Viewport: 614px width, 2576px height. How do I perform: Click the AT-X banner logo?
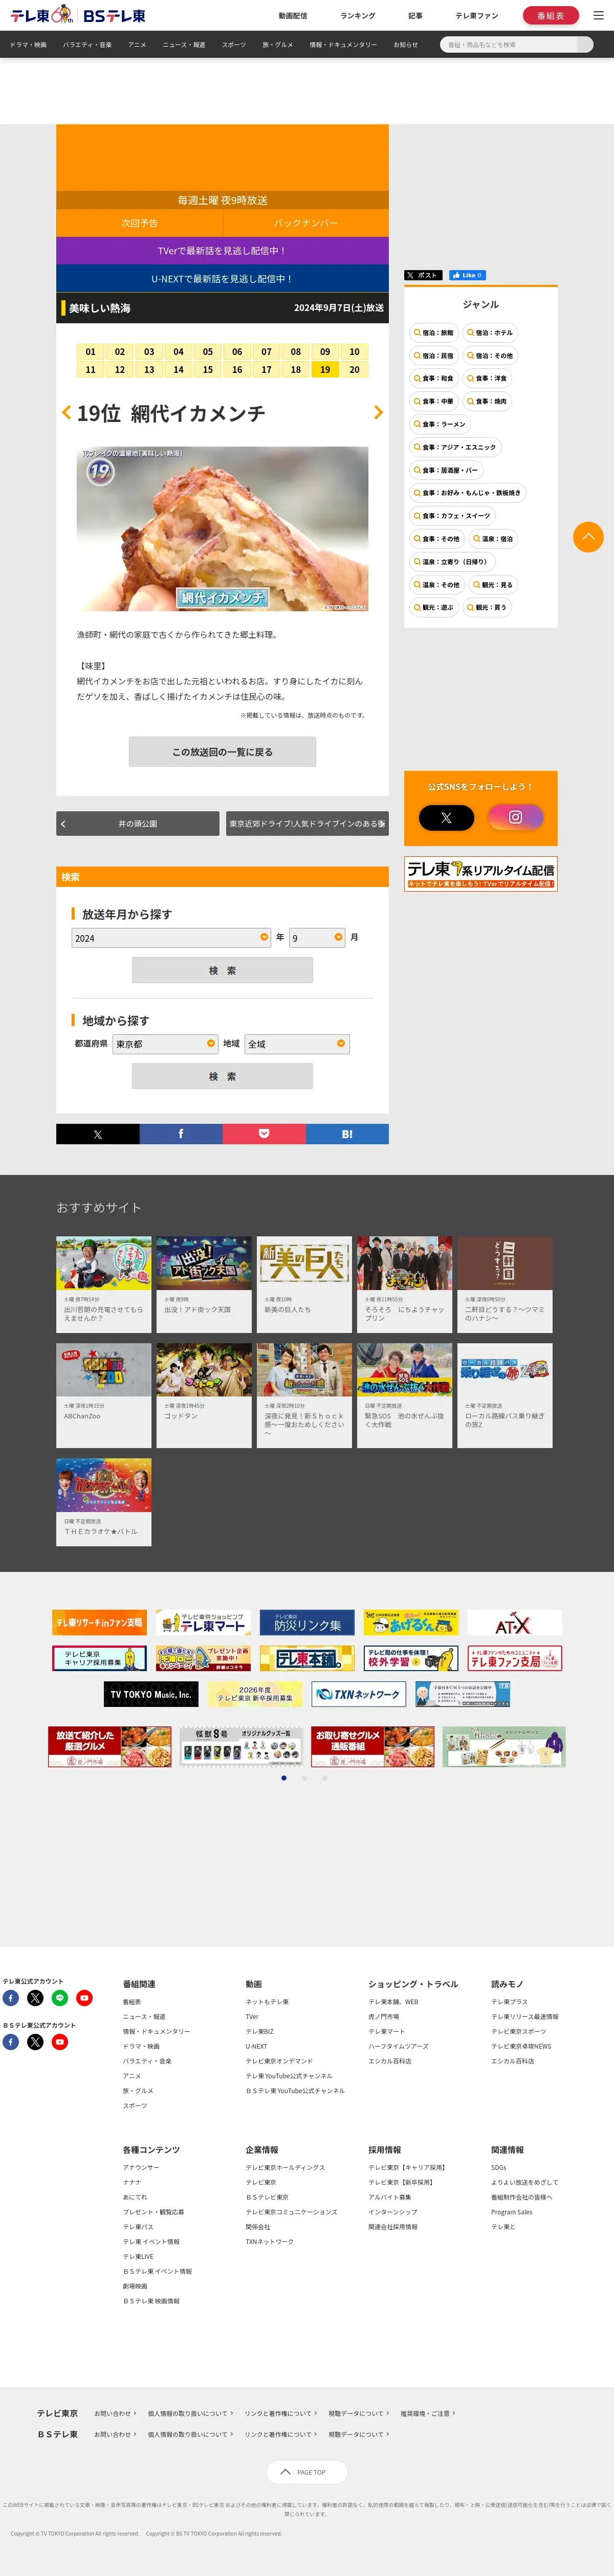pyautogui.click(x=514, y=1622)
